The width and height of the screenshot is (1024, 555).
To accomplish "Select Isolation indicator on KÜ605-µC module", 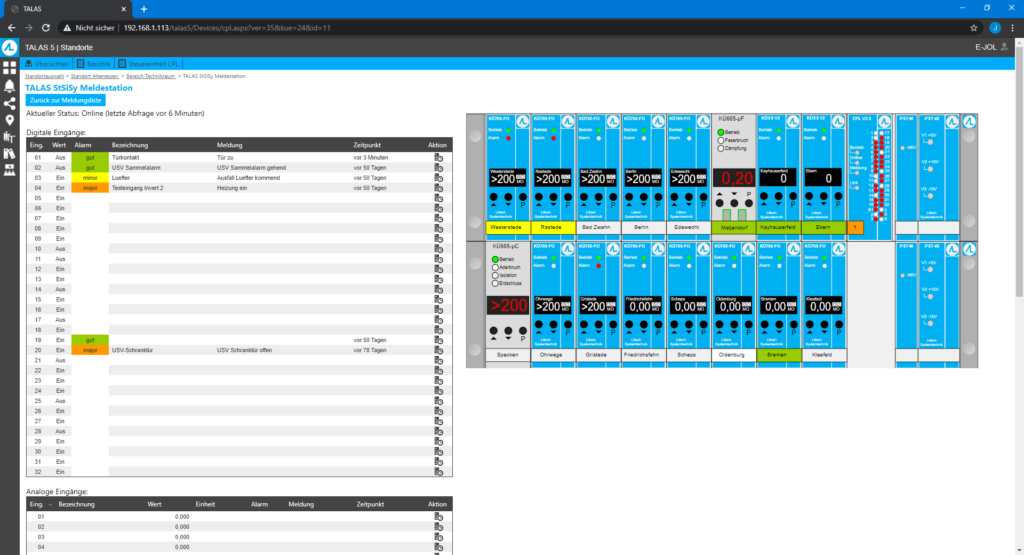I will point(495,276).
